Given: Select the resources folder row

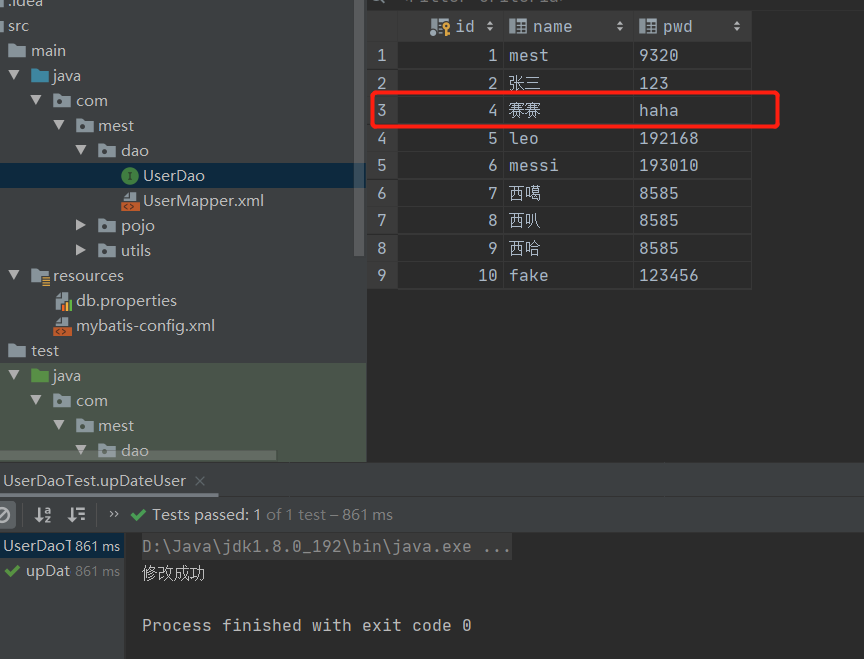Looking at the screenshot, I should 182,276.
